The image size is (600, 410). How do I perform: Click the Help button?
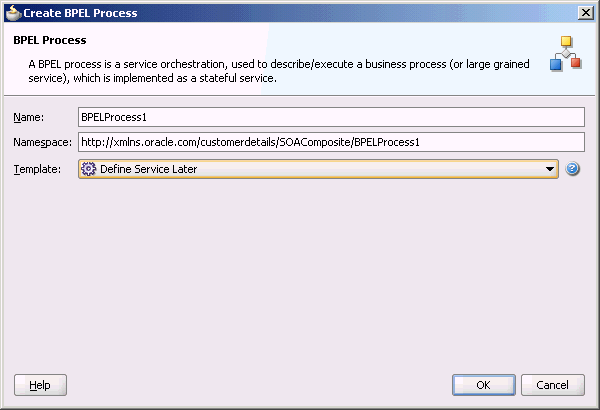[40, 385]
